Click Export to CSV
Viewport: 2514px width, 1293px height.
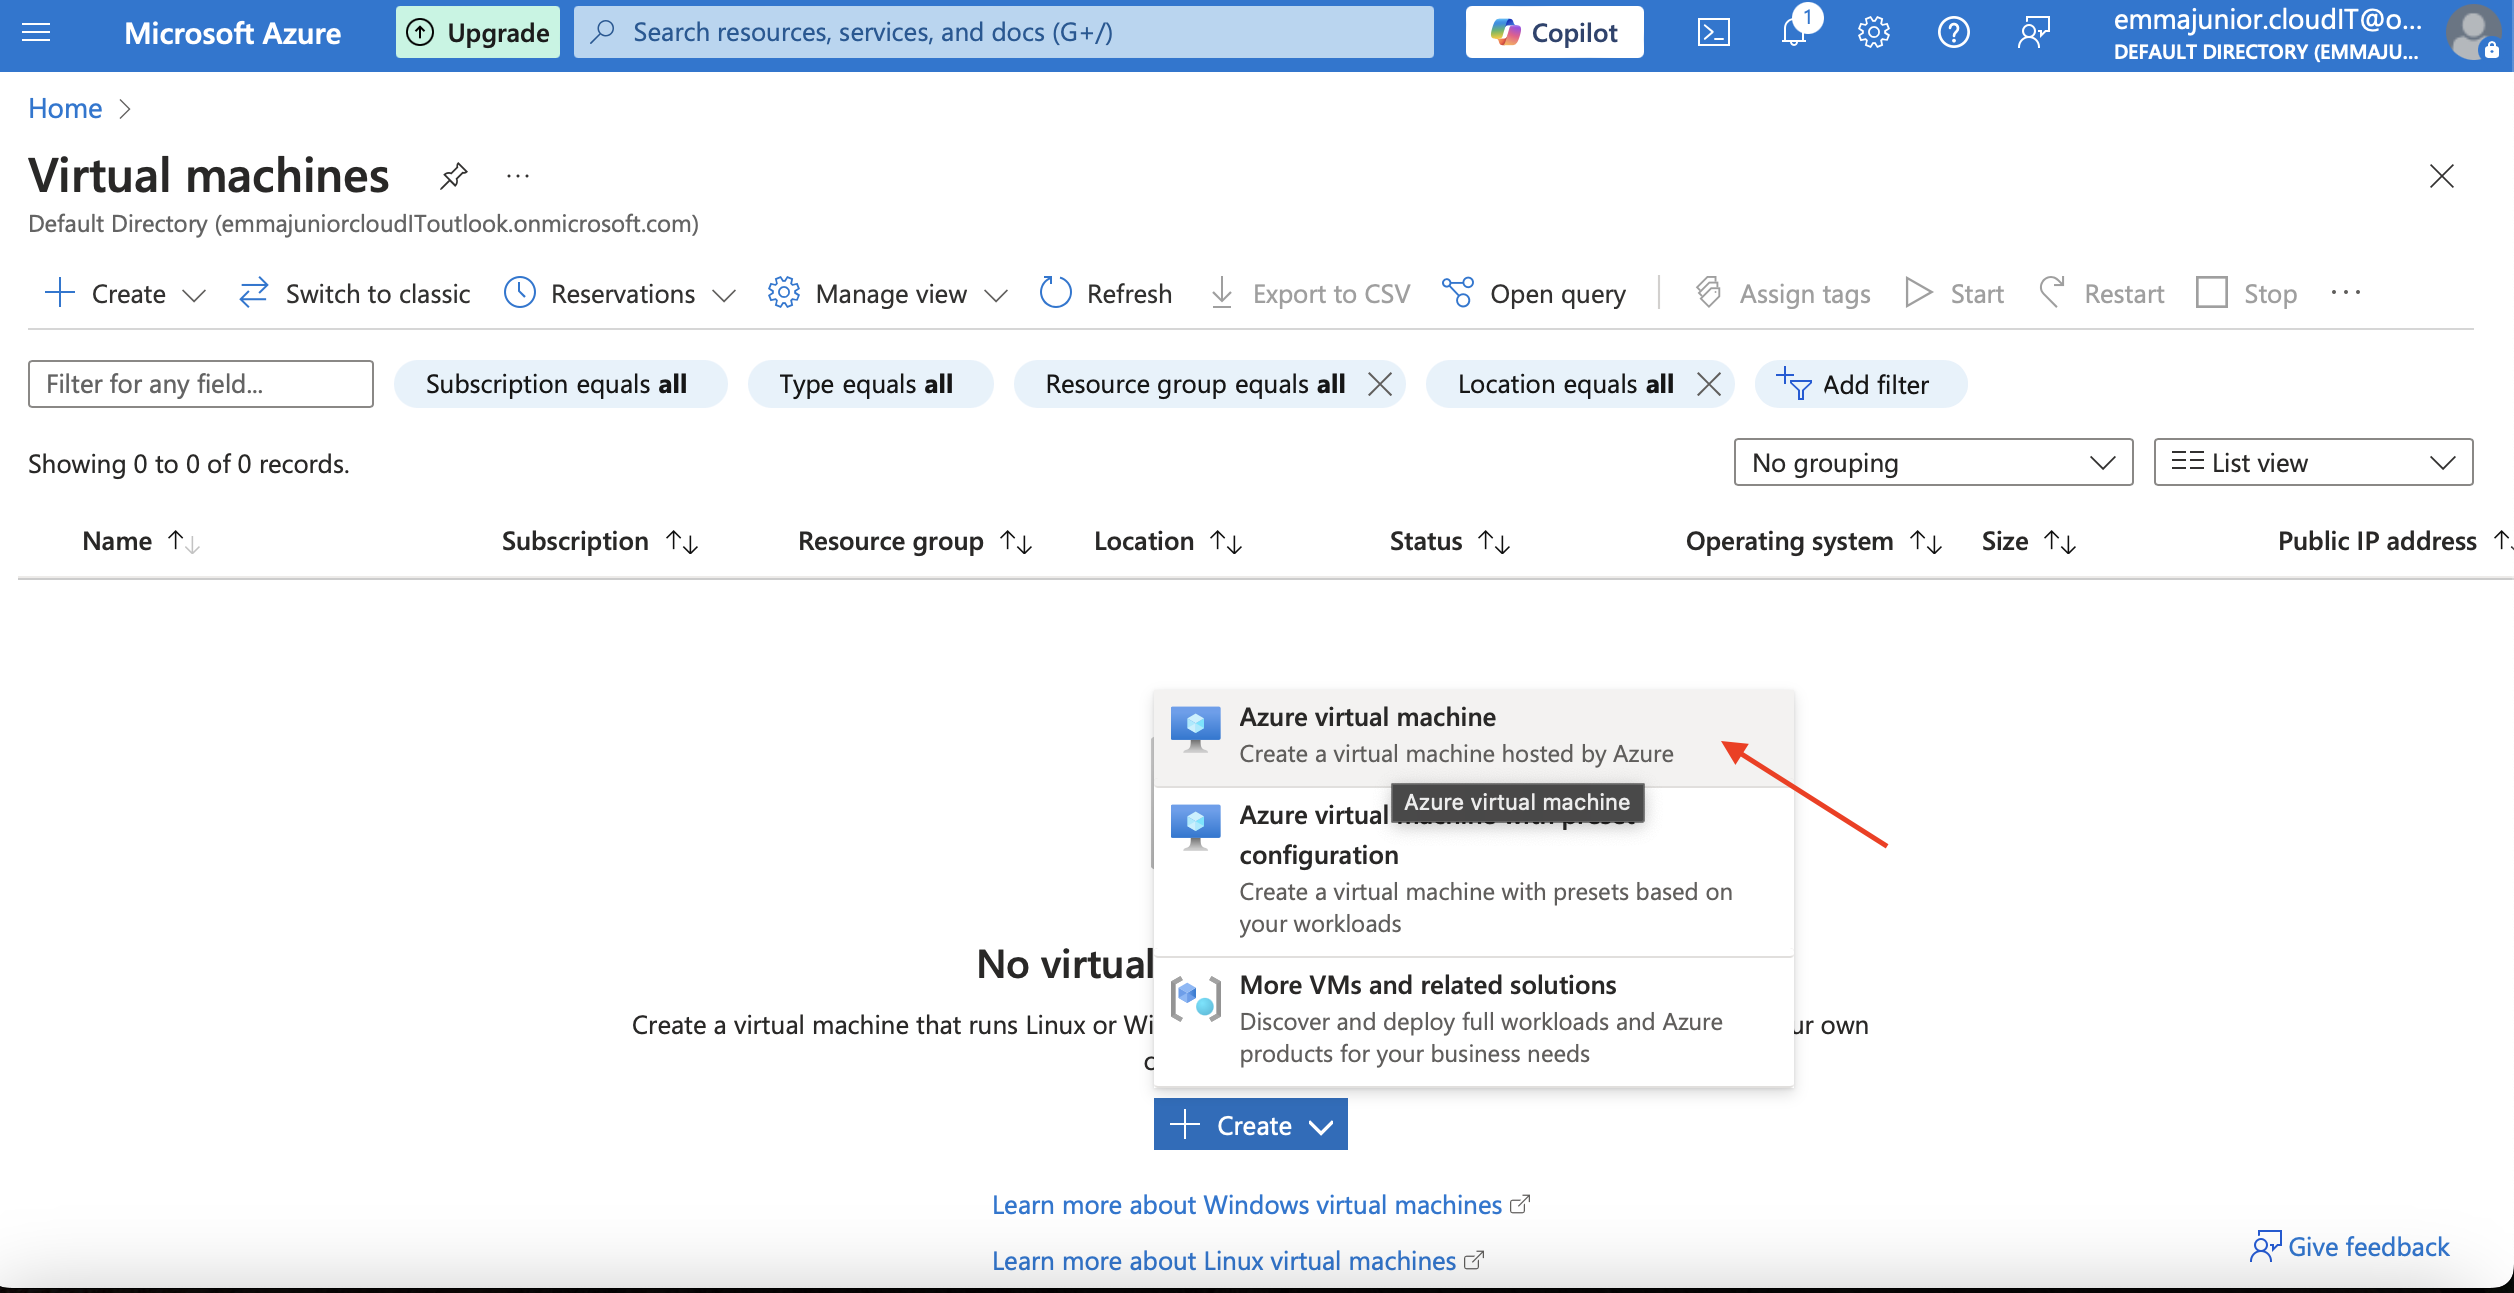(x=1310, y=293)
